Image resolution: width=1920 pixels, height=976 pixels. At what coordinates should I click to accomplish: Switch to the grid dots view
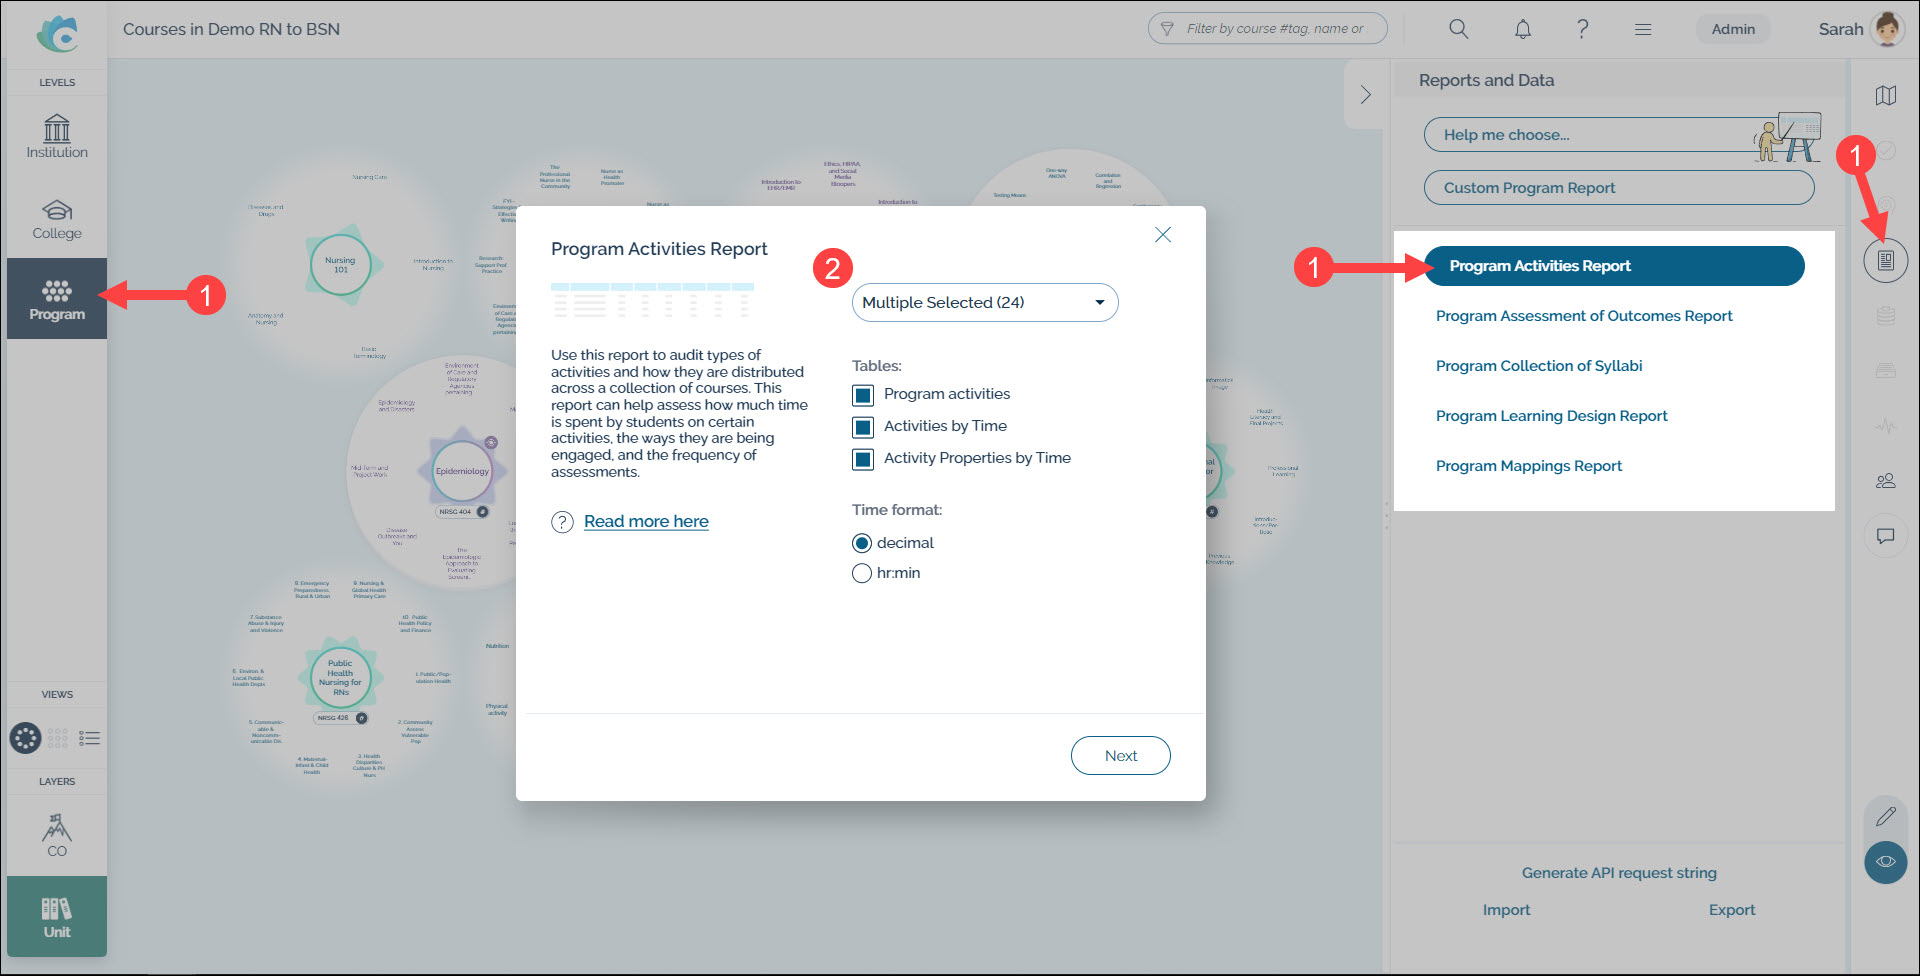(x=58, y=738)
